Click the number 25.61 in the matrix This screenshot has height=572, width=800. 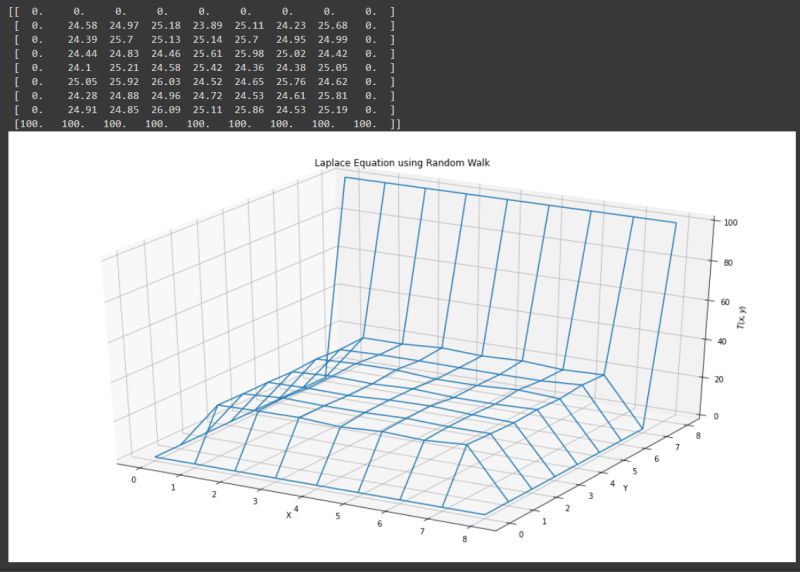tap(208, 54)
